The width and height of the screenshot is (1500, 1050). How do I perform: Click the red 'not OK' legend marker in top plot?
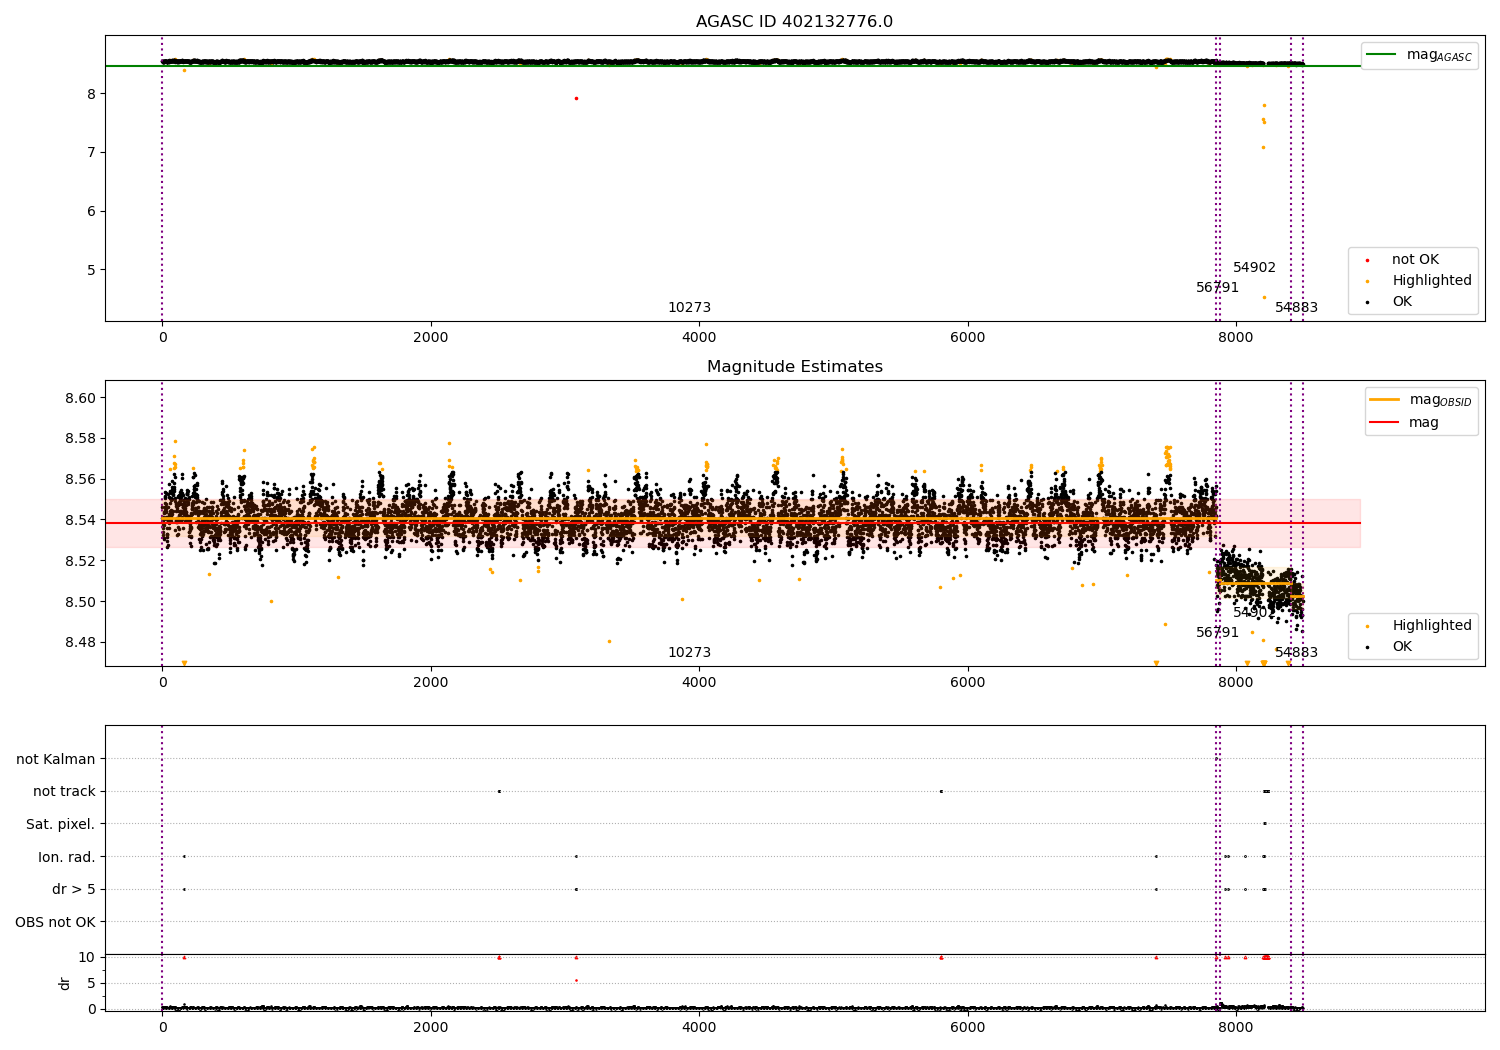(1367, 260)
